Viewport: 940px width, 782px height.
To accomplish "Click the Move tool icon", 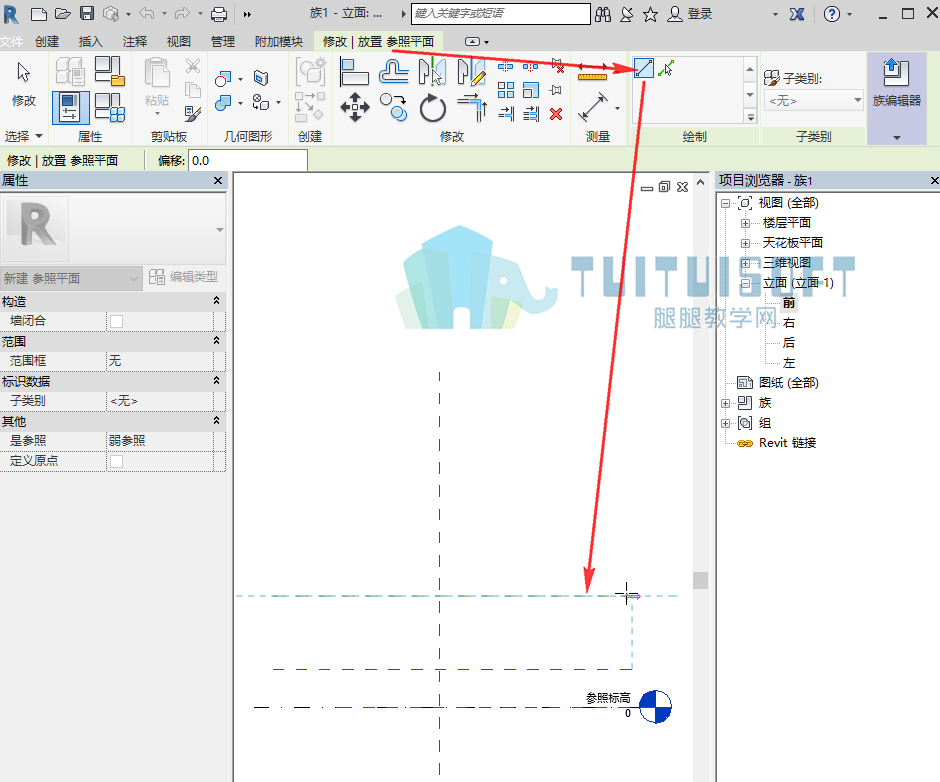I will (355, 108).
